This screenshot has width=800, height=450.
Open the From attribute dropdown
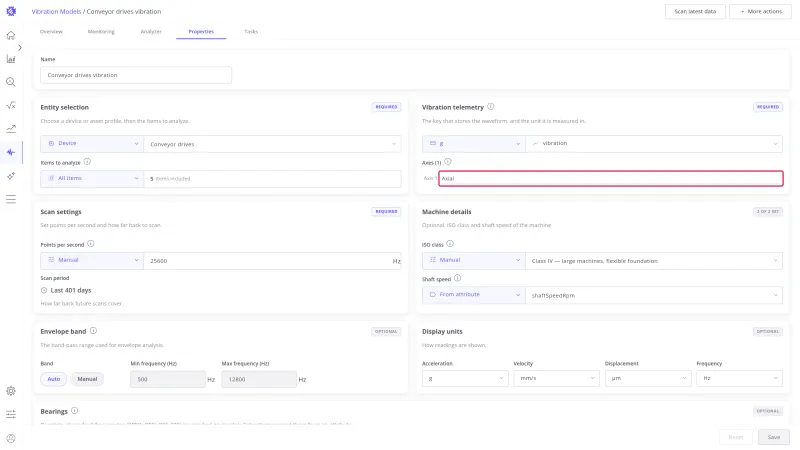[473, 295]
